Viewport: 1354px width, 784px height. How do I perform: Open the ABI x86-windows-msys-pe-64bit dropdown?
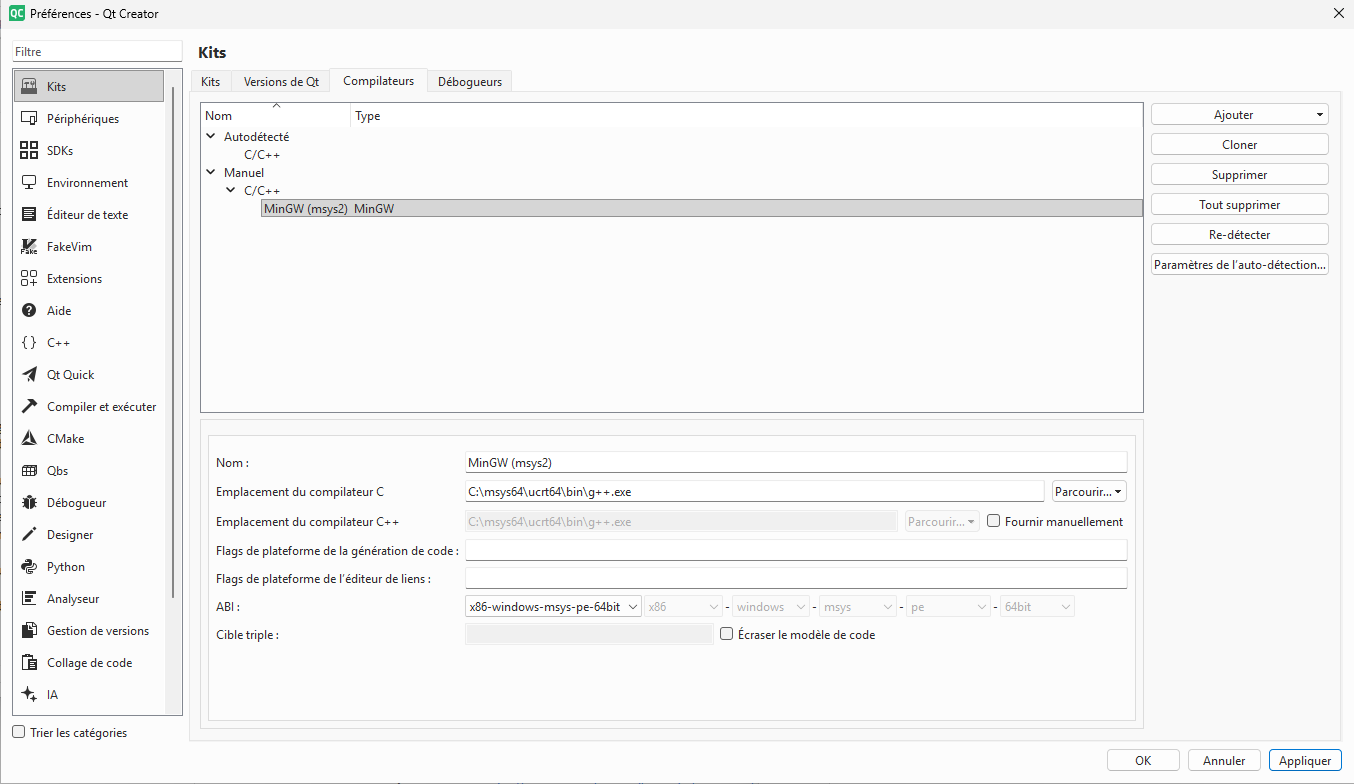(553, 607)
